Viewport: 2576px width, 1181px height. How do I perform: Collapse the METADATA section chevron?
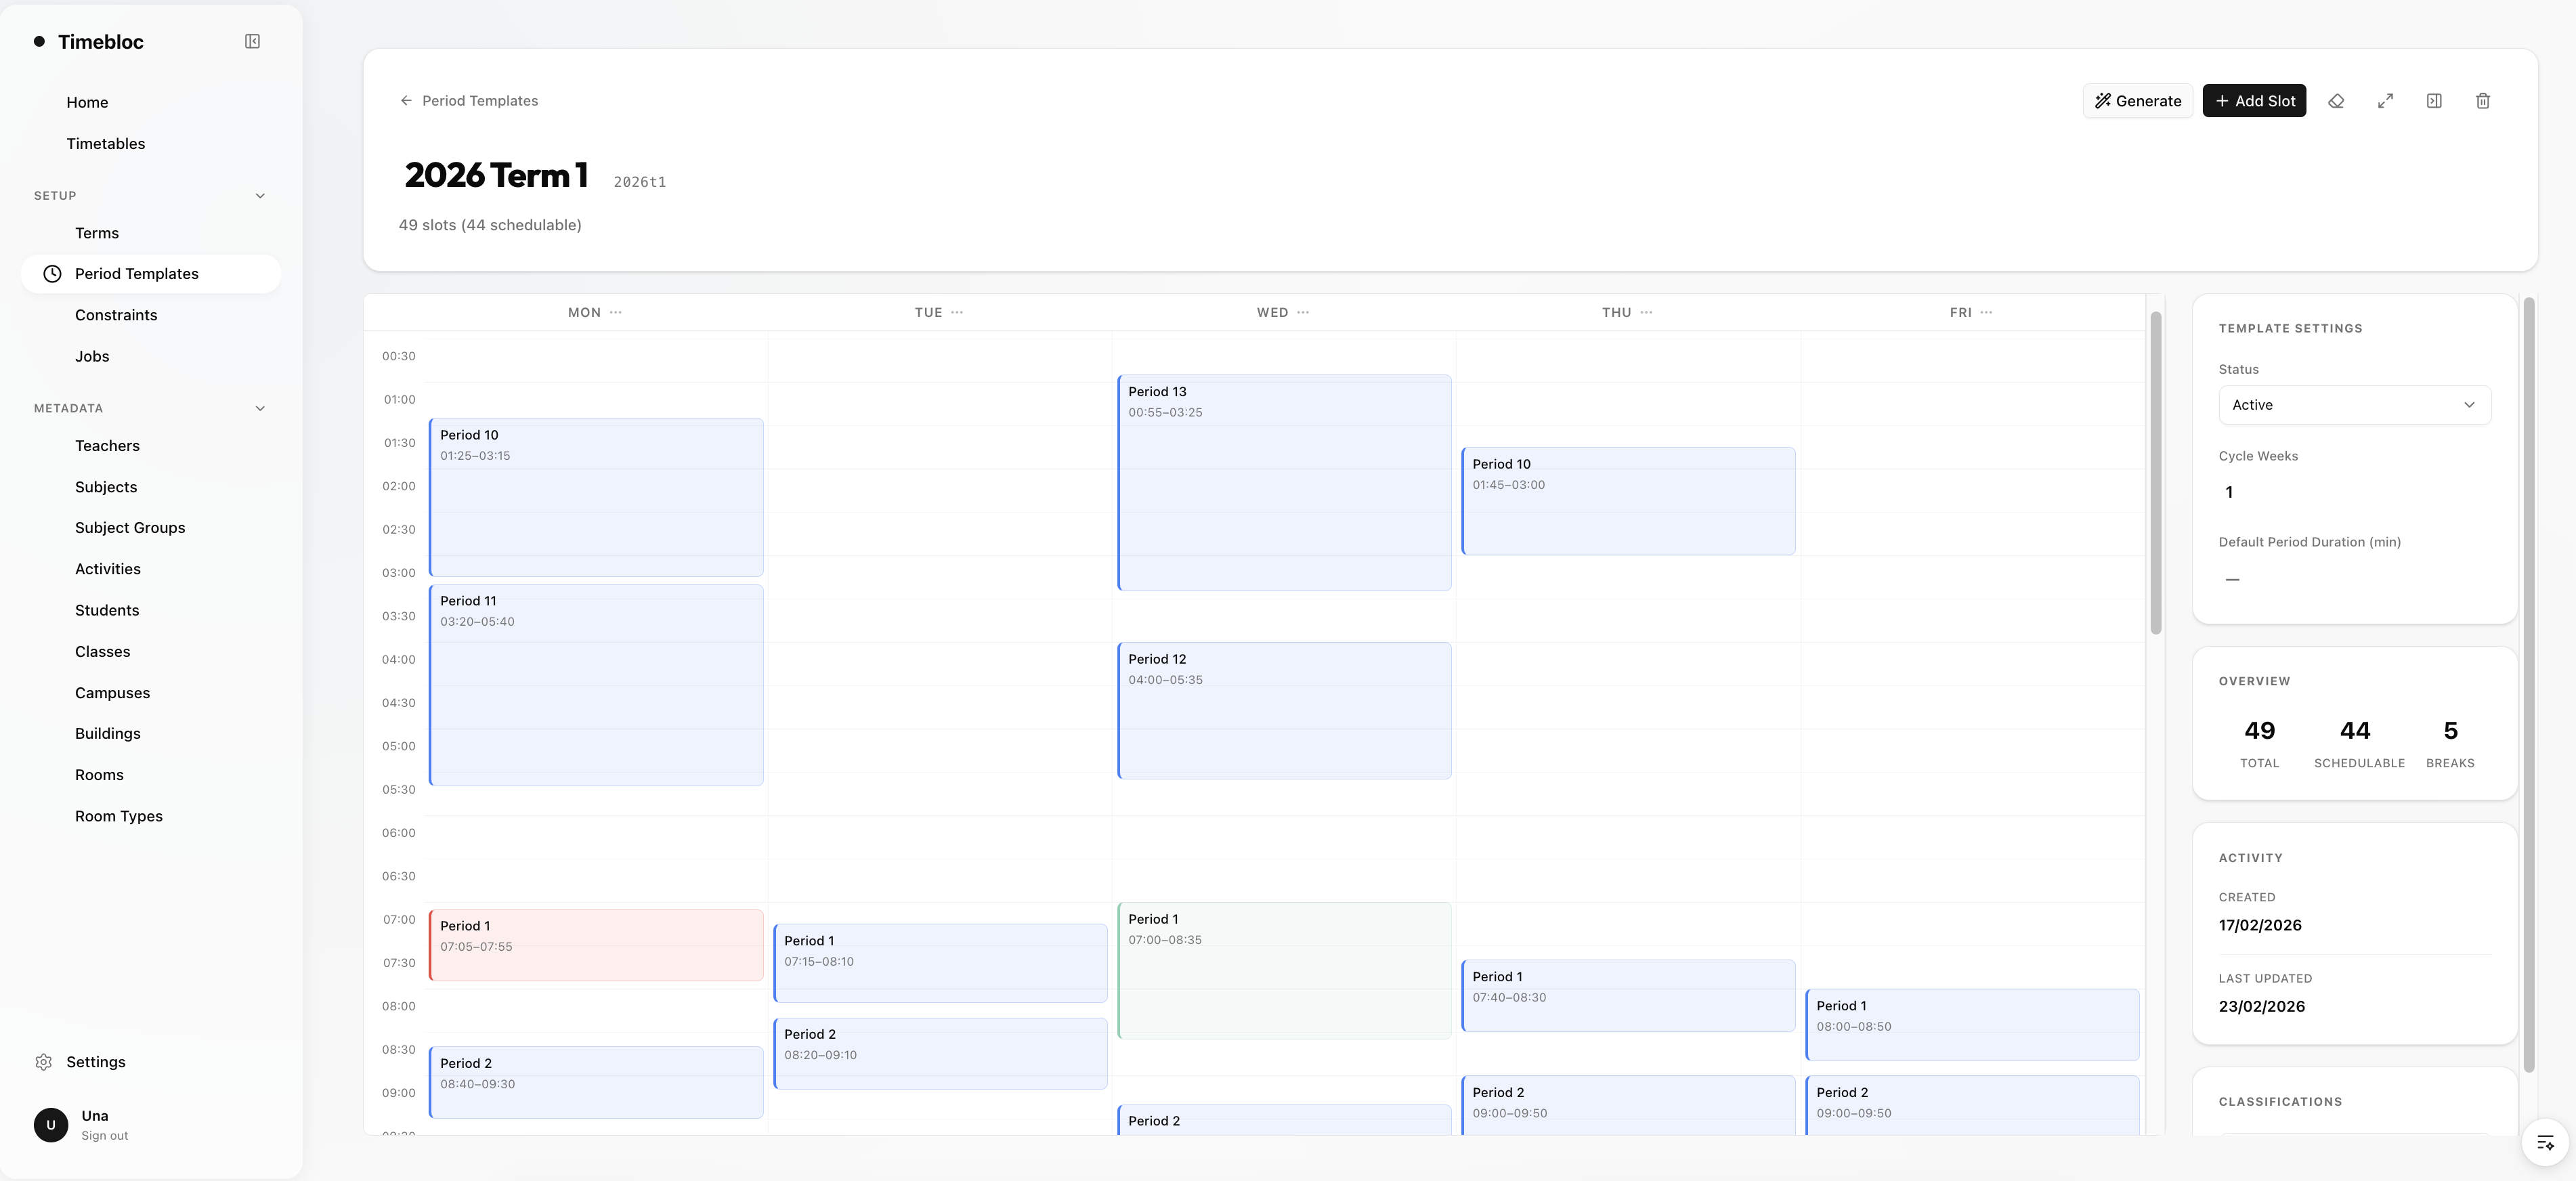click(x=260, y=408)
